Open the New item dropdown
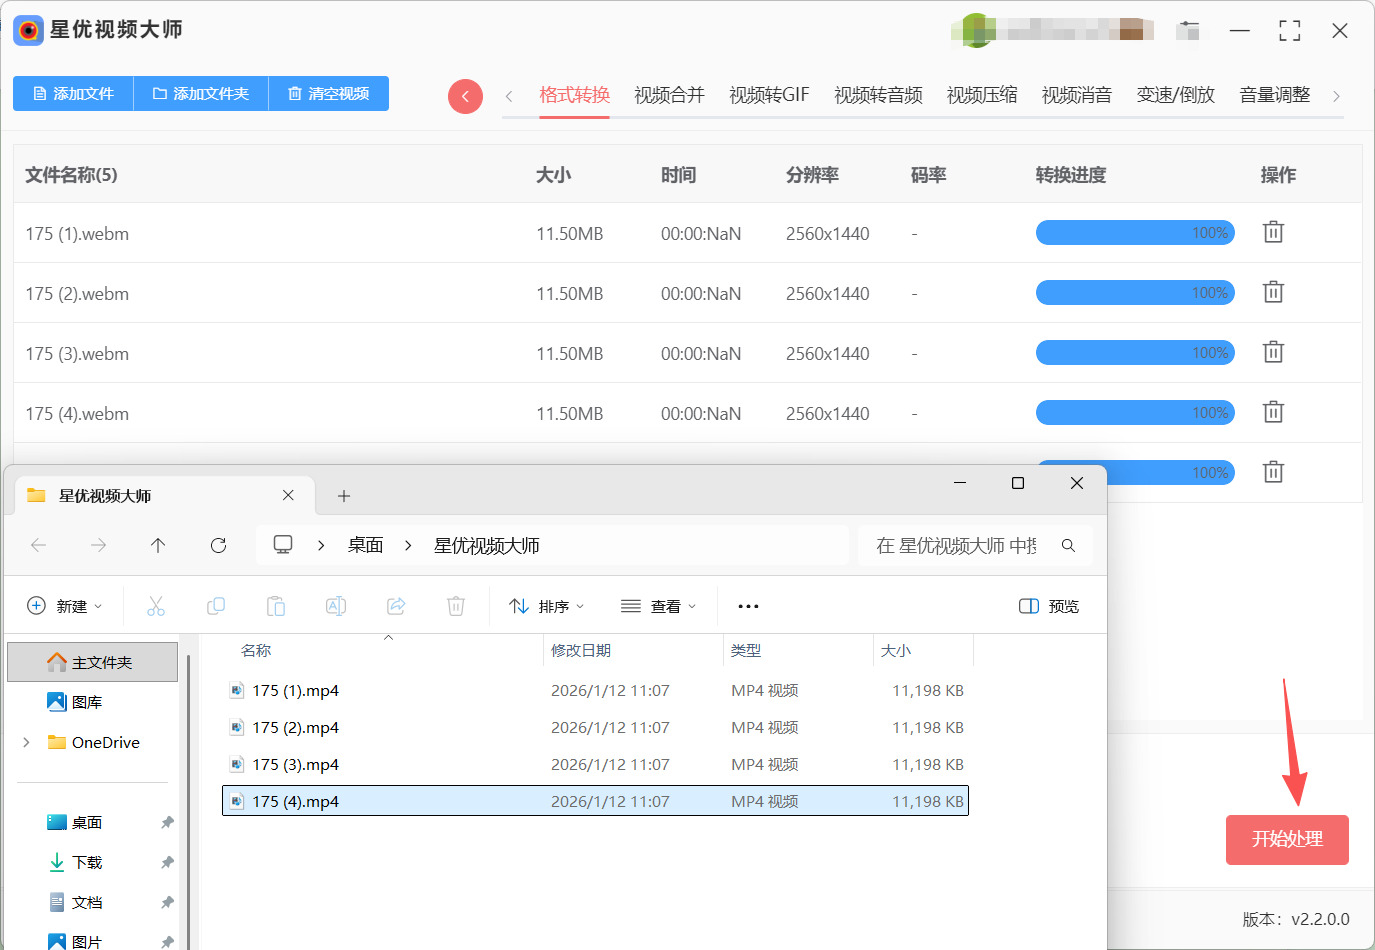Screen dimensions: 1375x950 click(x=65, y=606)
